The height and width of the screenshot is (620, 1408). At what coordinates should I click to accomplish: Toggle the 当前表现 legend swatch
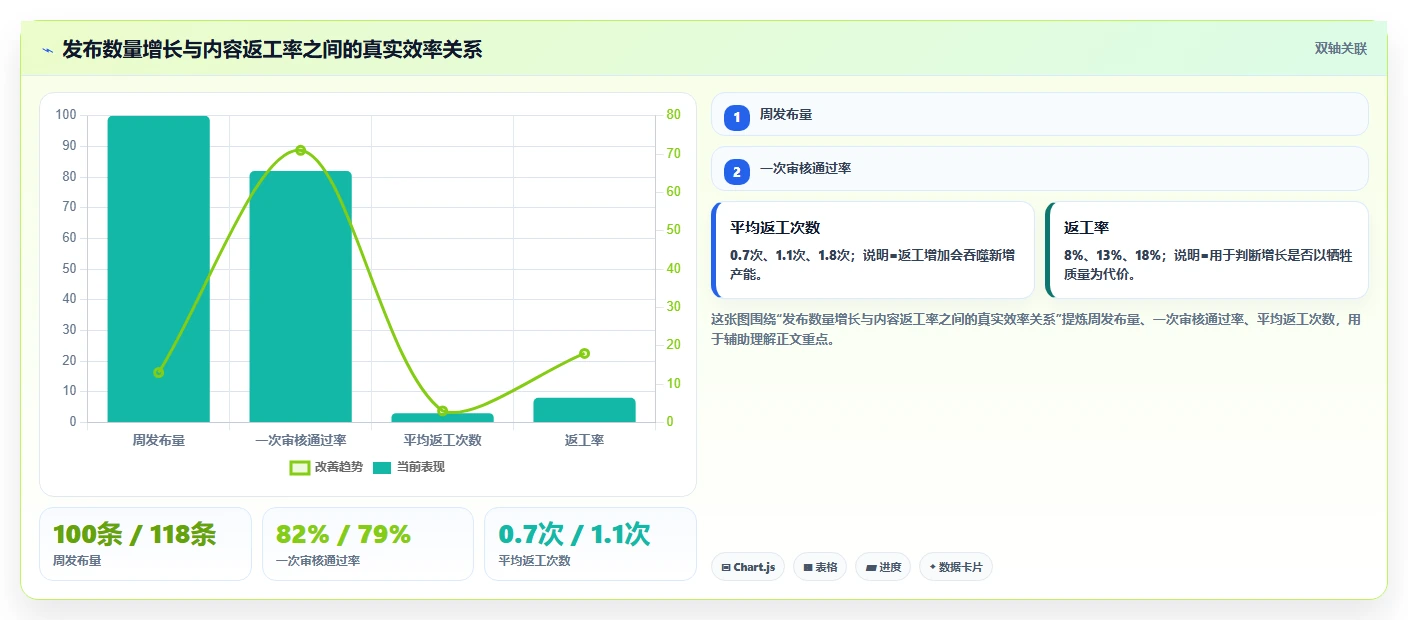pos(382,467)
